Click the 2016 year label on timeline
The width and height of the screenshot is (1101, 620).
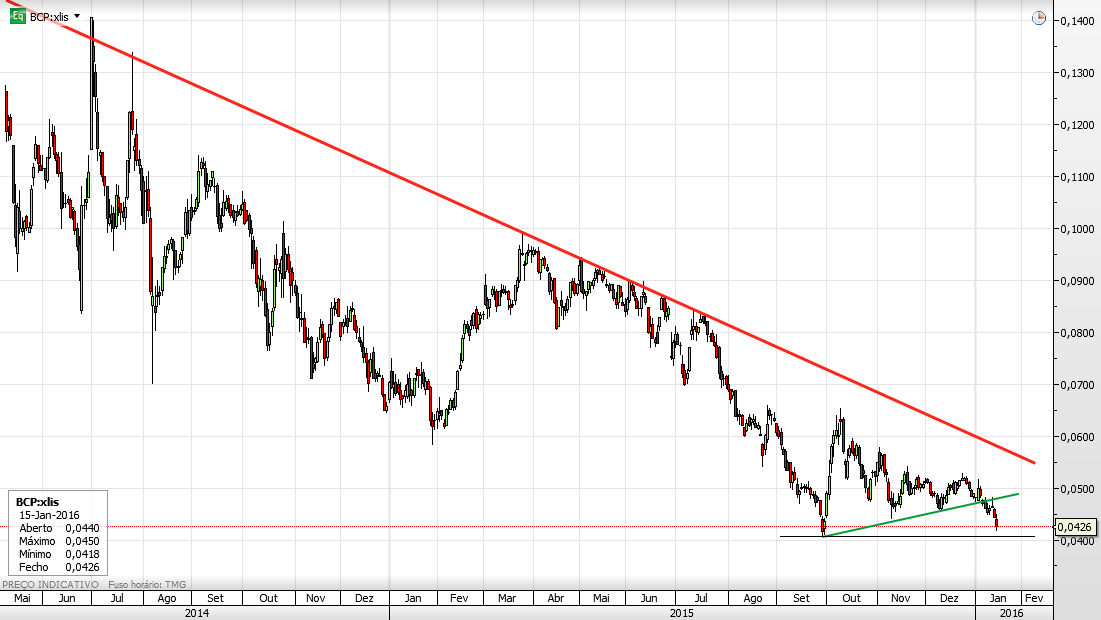tap(1011, 613)
